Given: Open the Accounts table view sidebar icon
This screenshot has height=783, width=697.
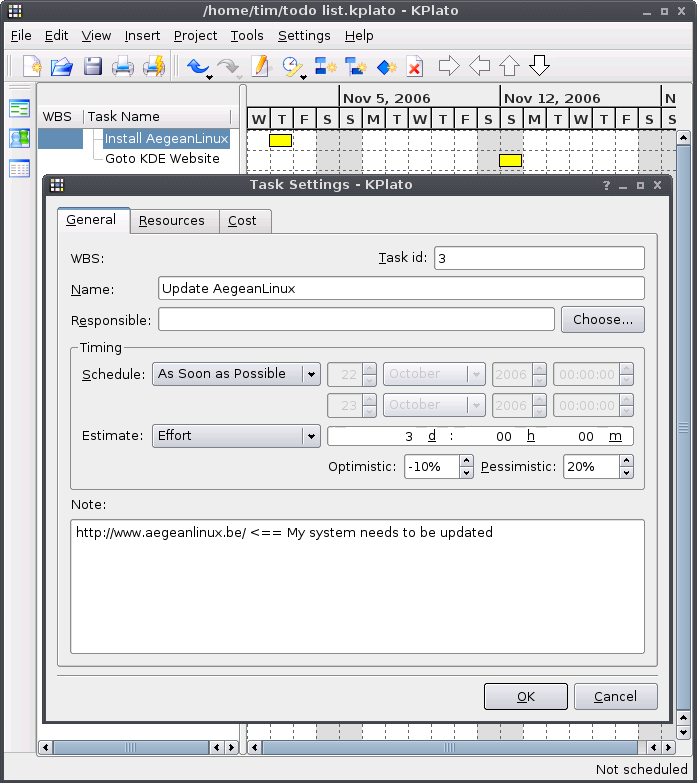Looking at the screenshot, I should (x=19, y=169).
